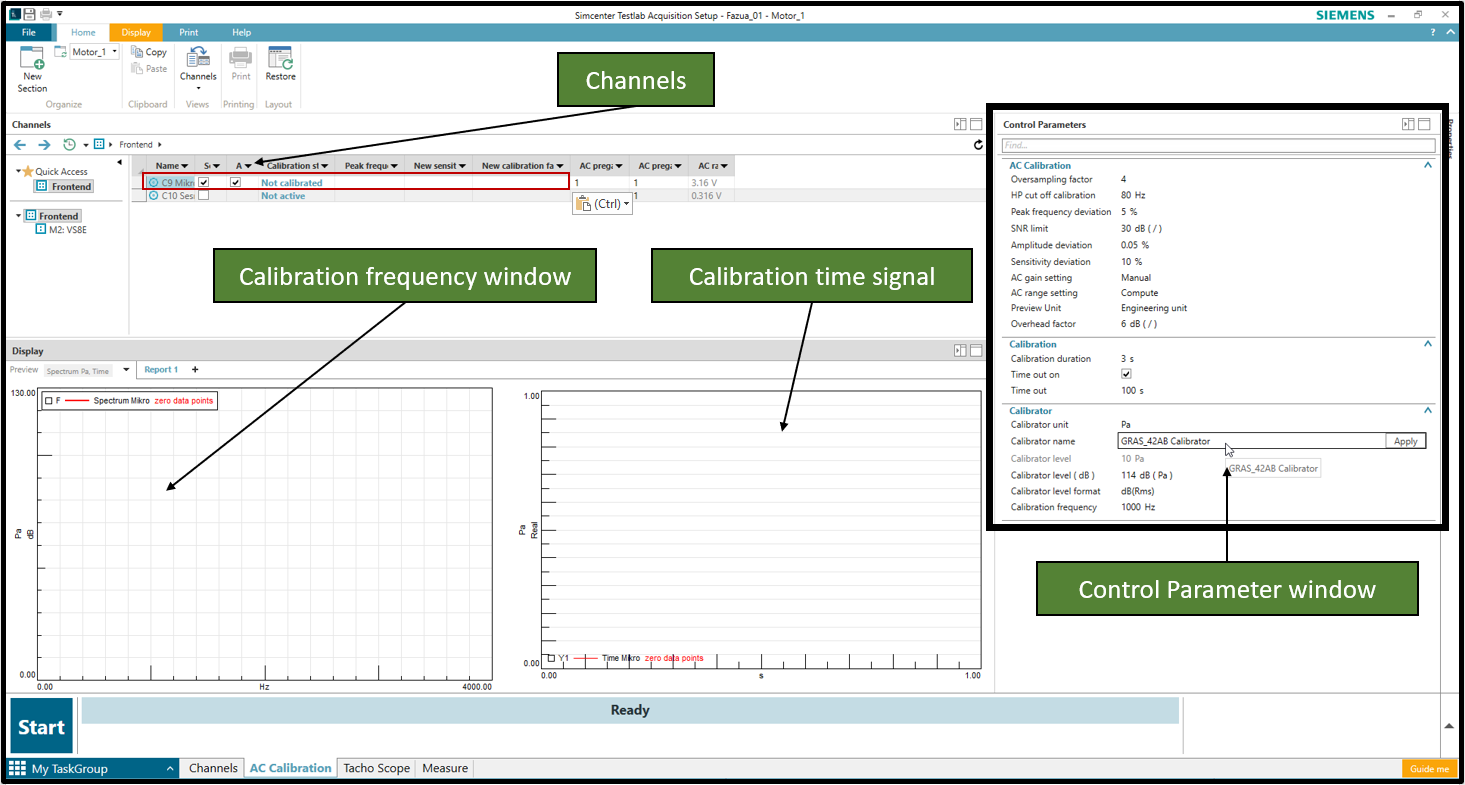Click the Print icon in Printing group
This screenshot has width=1465, height=785.
pos(241,57)
